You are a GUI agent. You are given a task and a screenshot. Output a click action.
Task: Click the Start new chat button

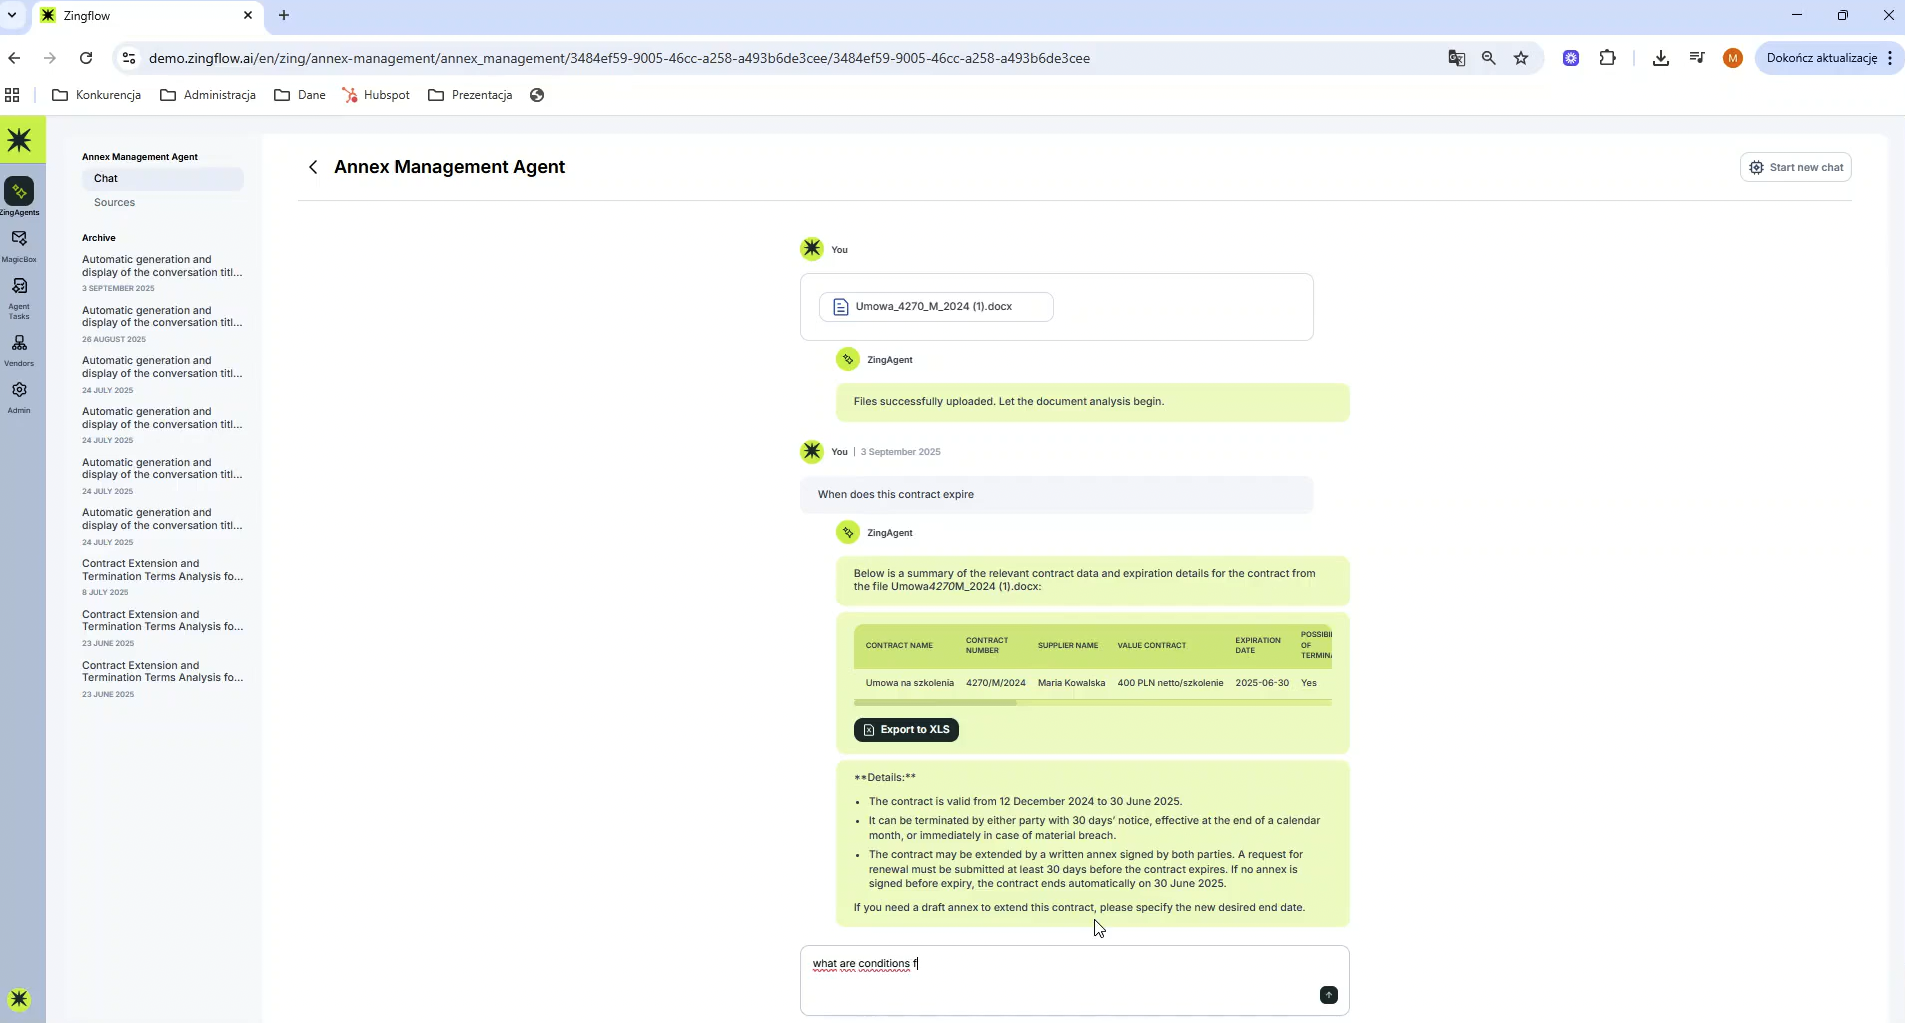pyautogui.click(x=1795, y=168)
